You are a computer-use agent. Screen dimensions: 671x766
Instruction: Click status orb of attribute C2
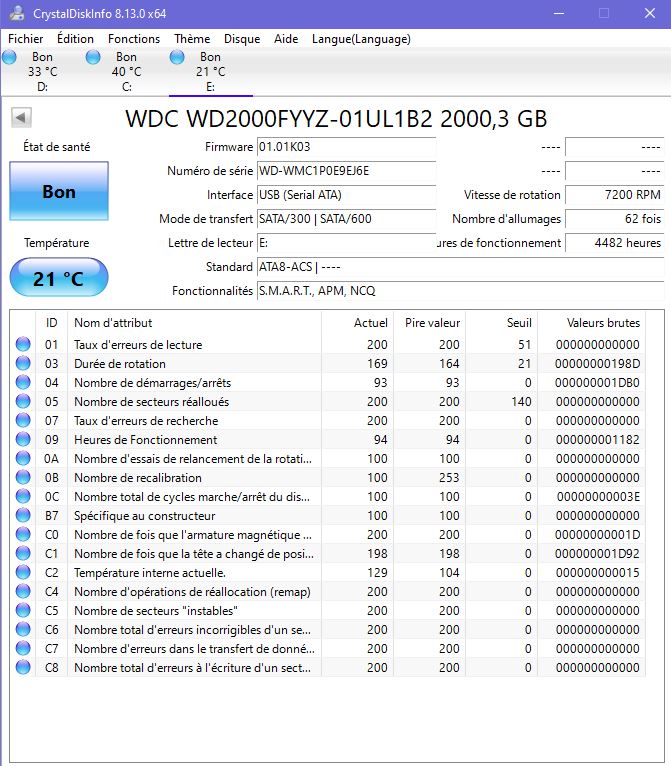click(23, 573)
